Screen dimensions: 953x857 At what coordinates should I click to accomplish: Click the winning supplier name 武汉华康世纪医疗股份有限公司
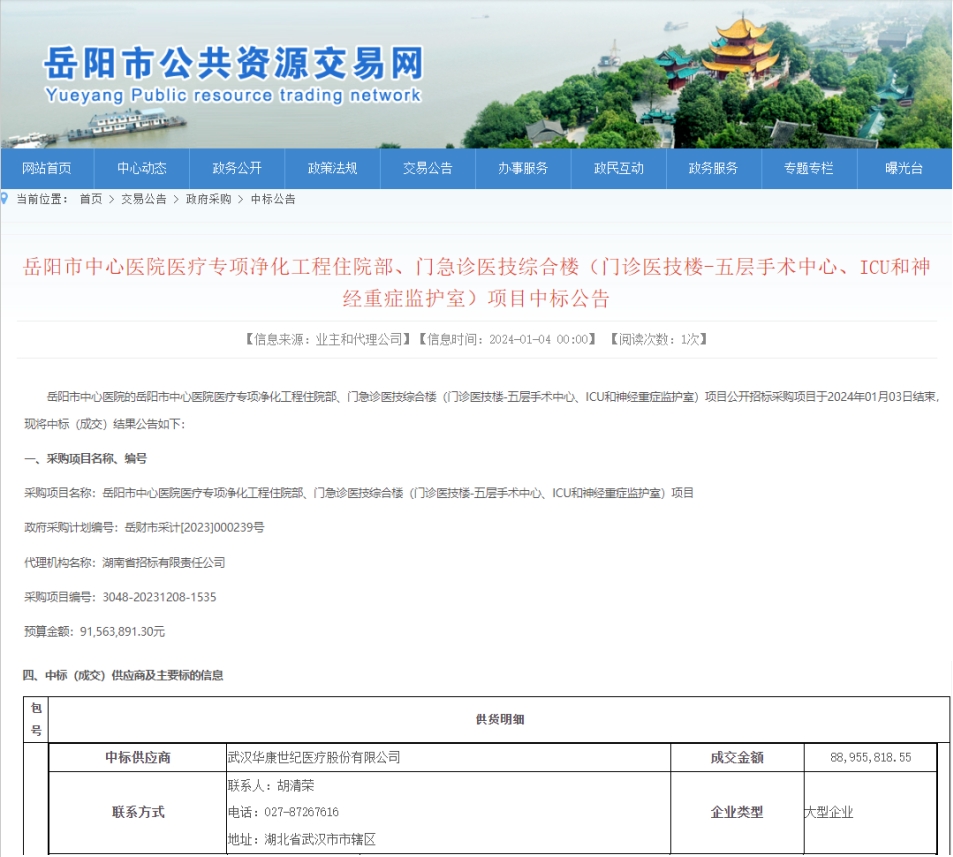coord(314,757)
